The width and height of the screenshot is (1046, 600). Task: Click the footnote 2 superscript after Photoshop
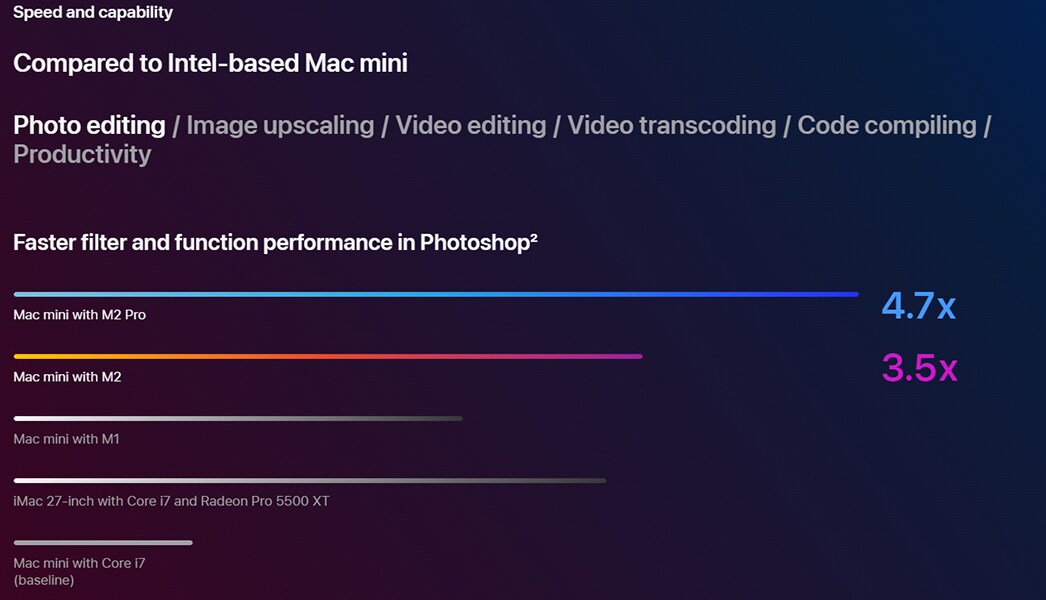(x=534, y=236)
